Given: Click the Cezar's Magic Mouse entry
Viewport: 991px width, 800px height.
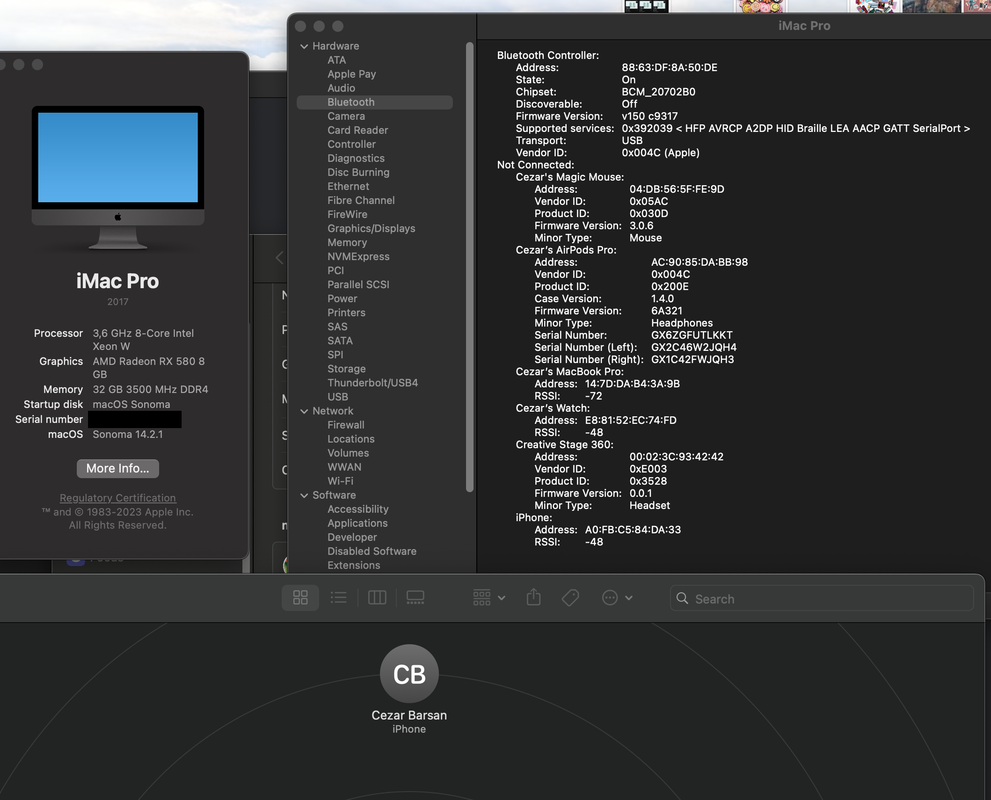Looking at the screenshot, I should pos(569,177).
